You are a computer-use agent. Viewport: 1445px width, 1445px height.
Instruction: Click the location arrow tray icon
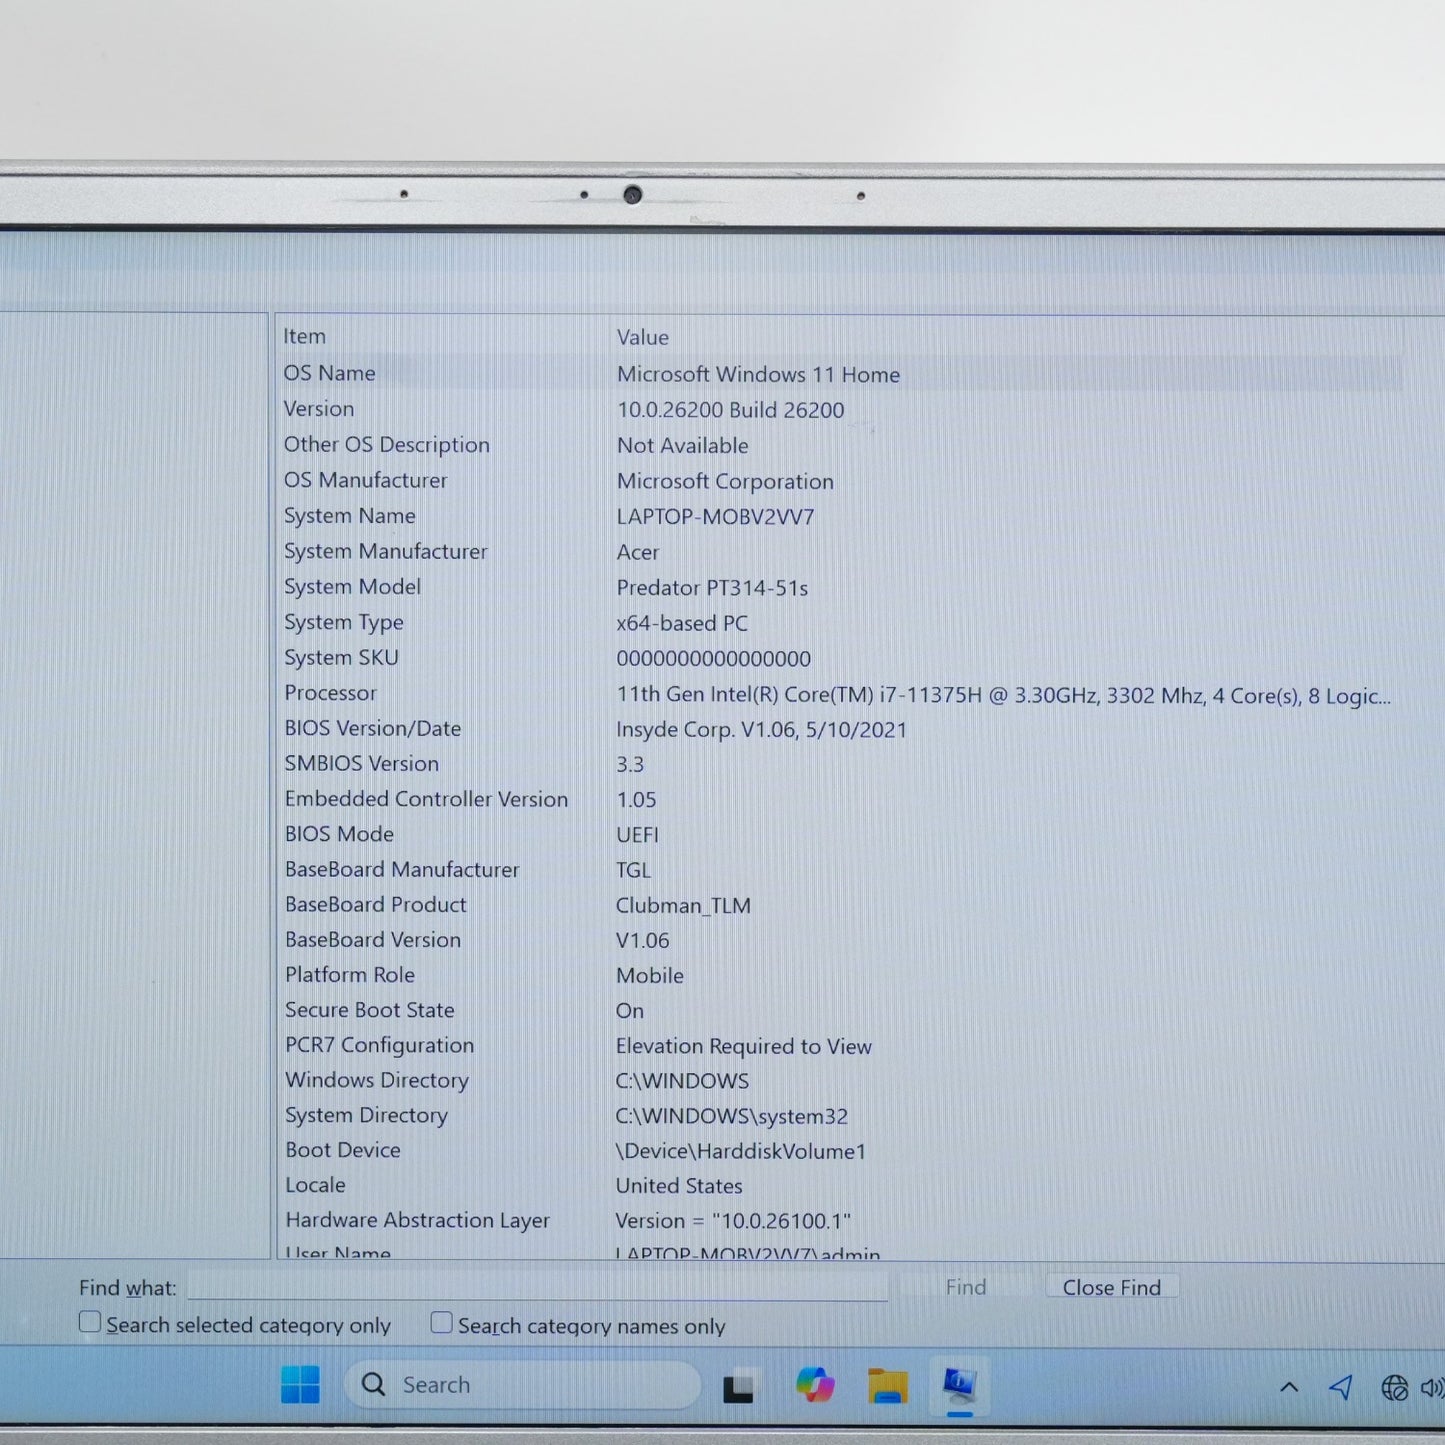click(x=1341, y=1387)
